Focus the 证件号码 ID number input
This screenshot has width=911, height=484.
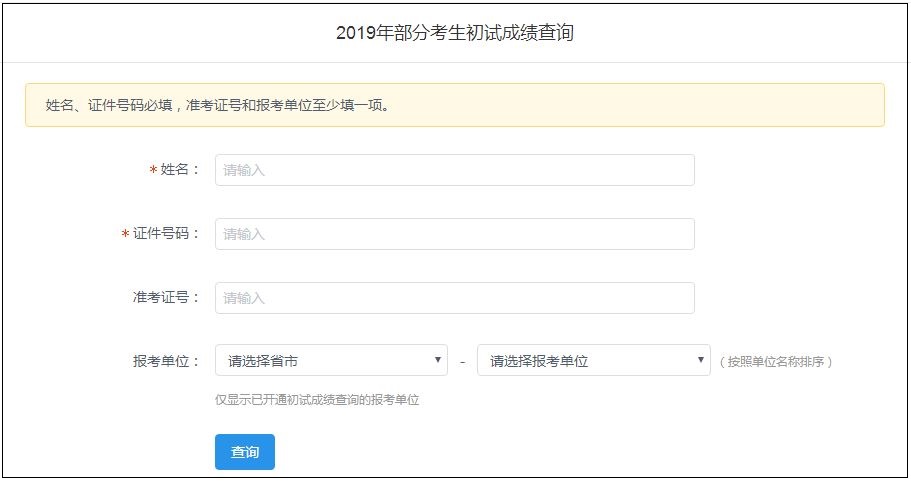click(x=454, y=234)
